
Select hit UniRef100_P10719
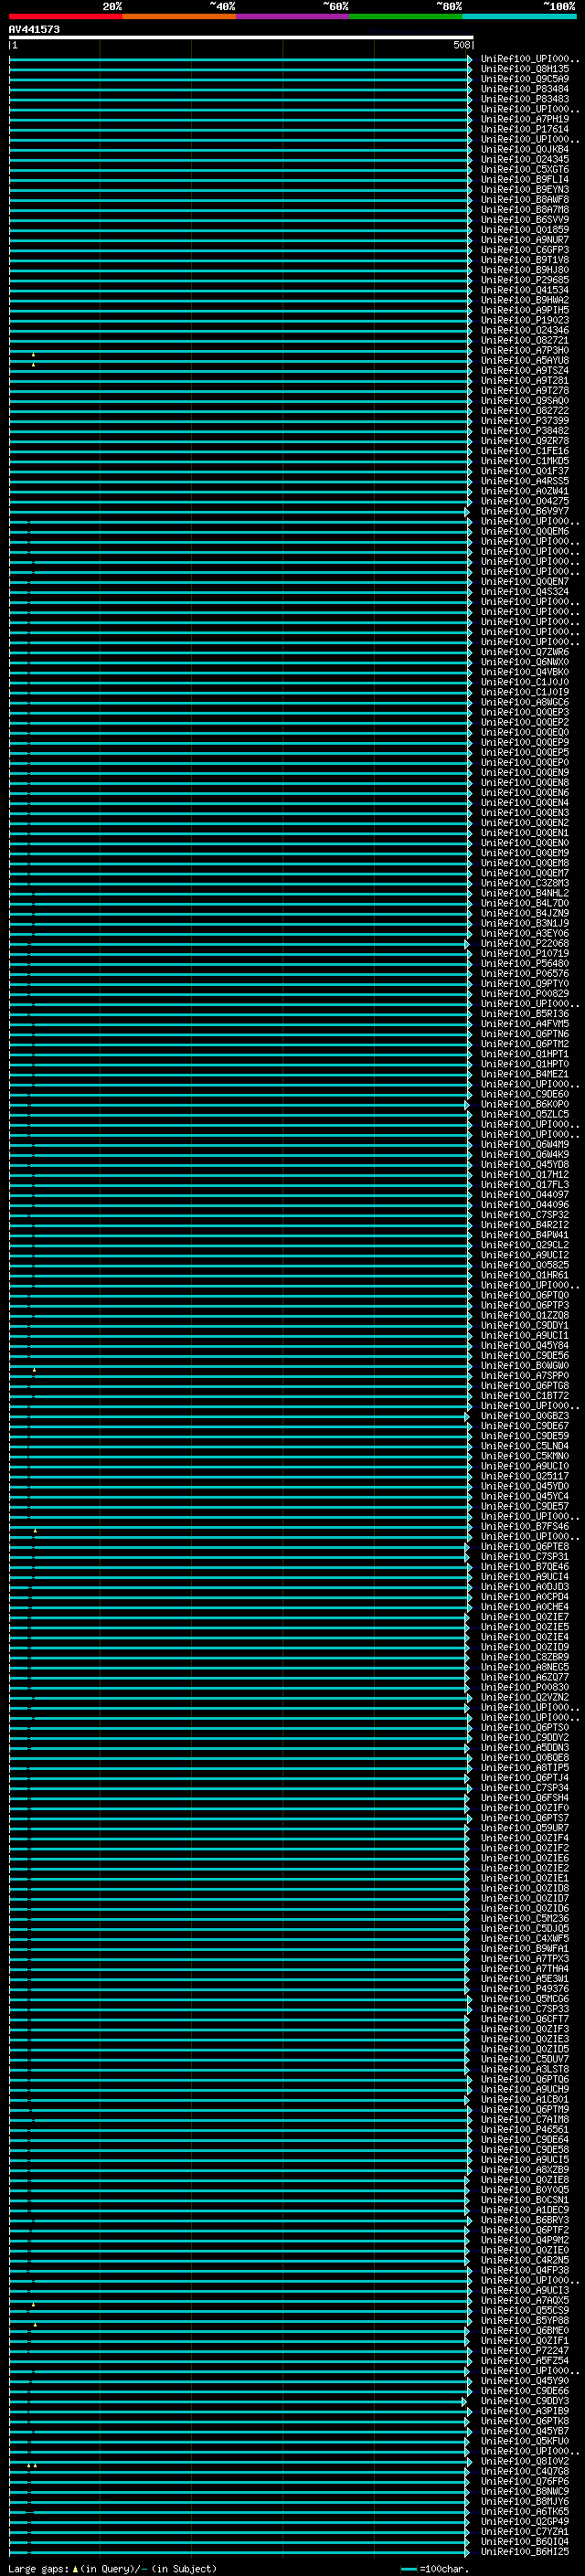click(x=525, y=953)
